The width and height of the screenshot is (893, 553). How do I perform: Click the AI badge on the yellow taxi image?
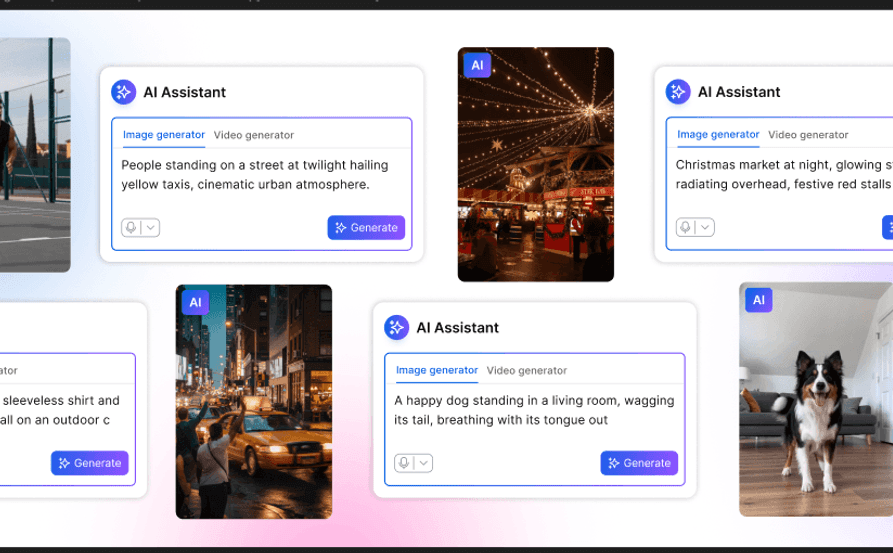click(195, 302)
